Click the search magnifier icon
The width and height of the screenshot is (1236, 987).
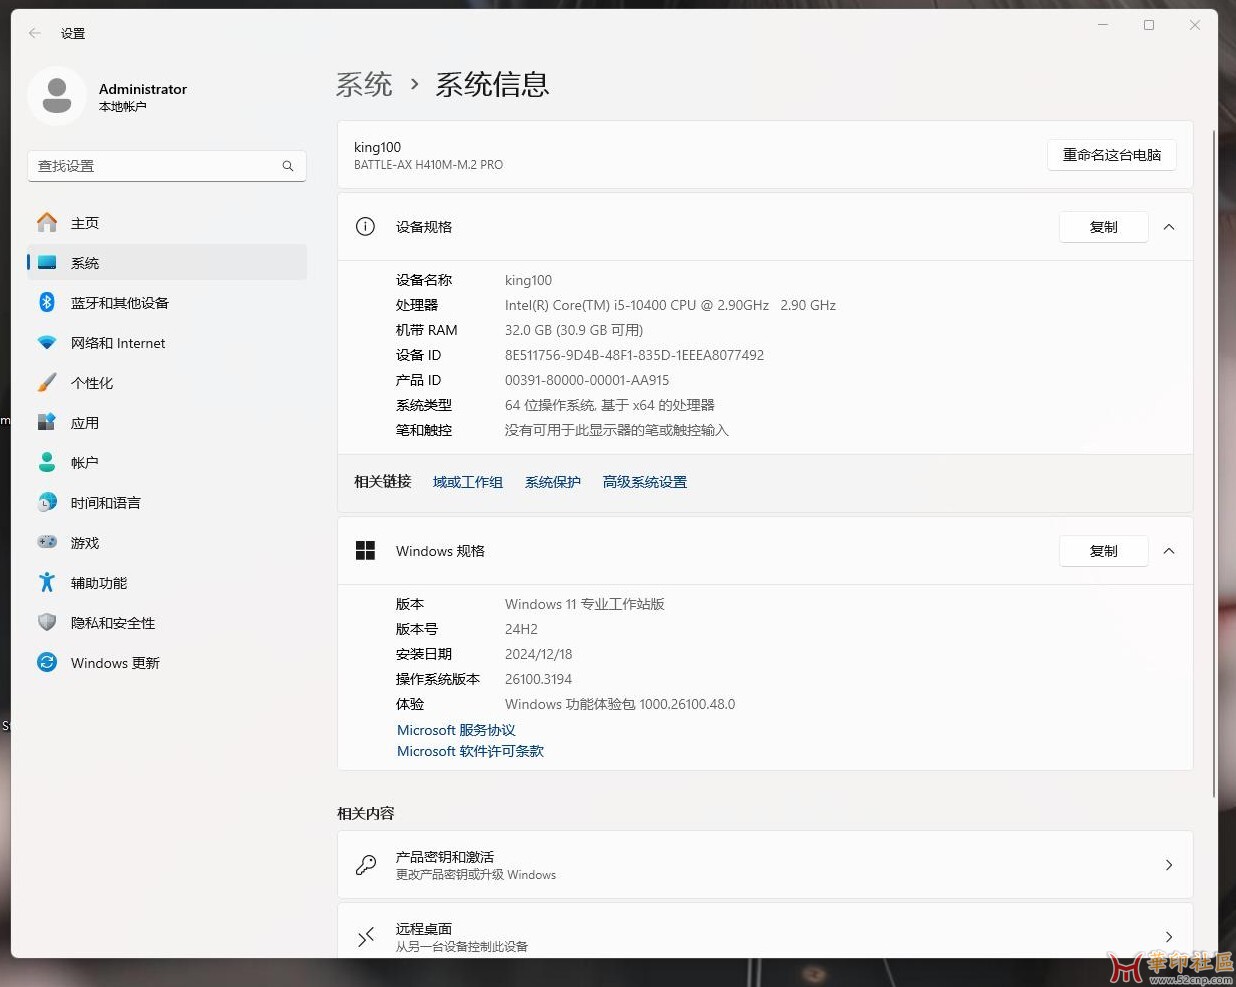click(x=288, y=166)
